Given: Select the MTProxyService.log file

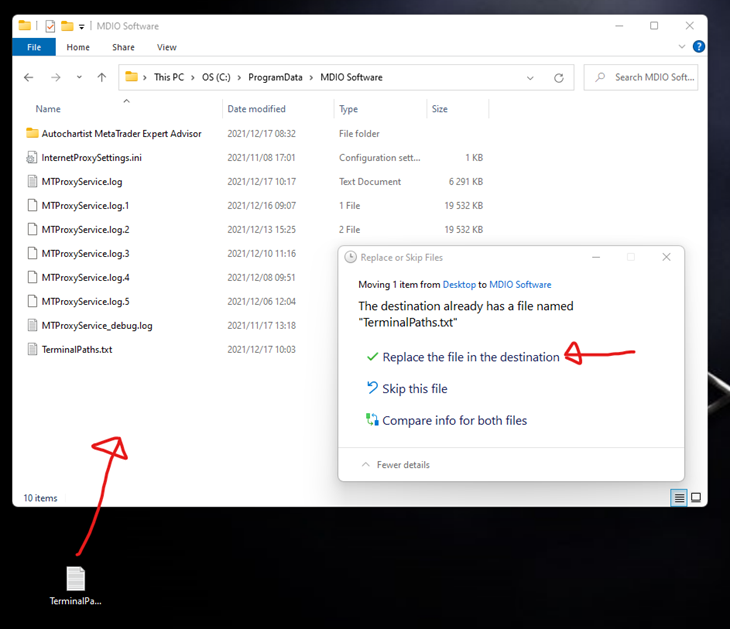Looking at the screenshot, I should (82, 182).
